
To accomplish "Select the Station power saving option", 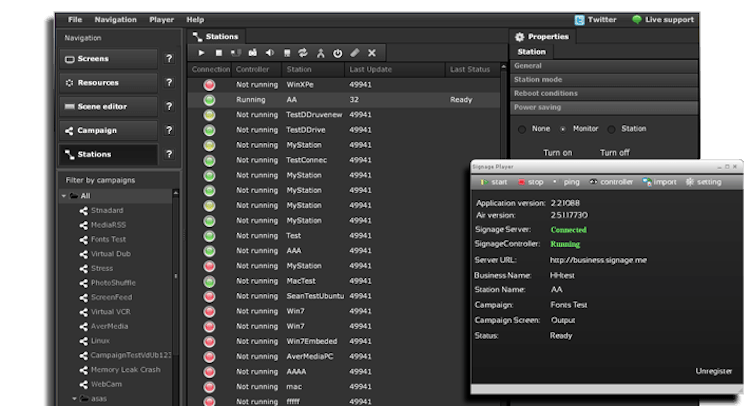I will pos(610,129).
